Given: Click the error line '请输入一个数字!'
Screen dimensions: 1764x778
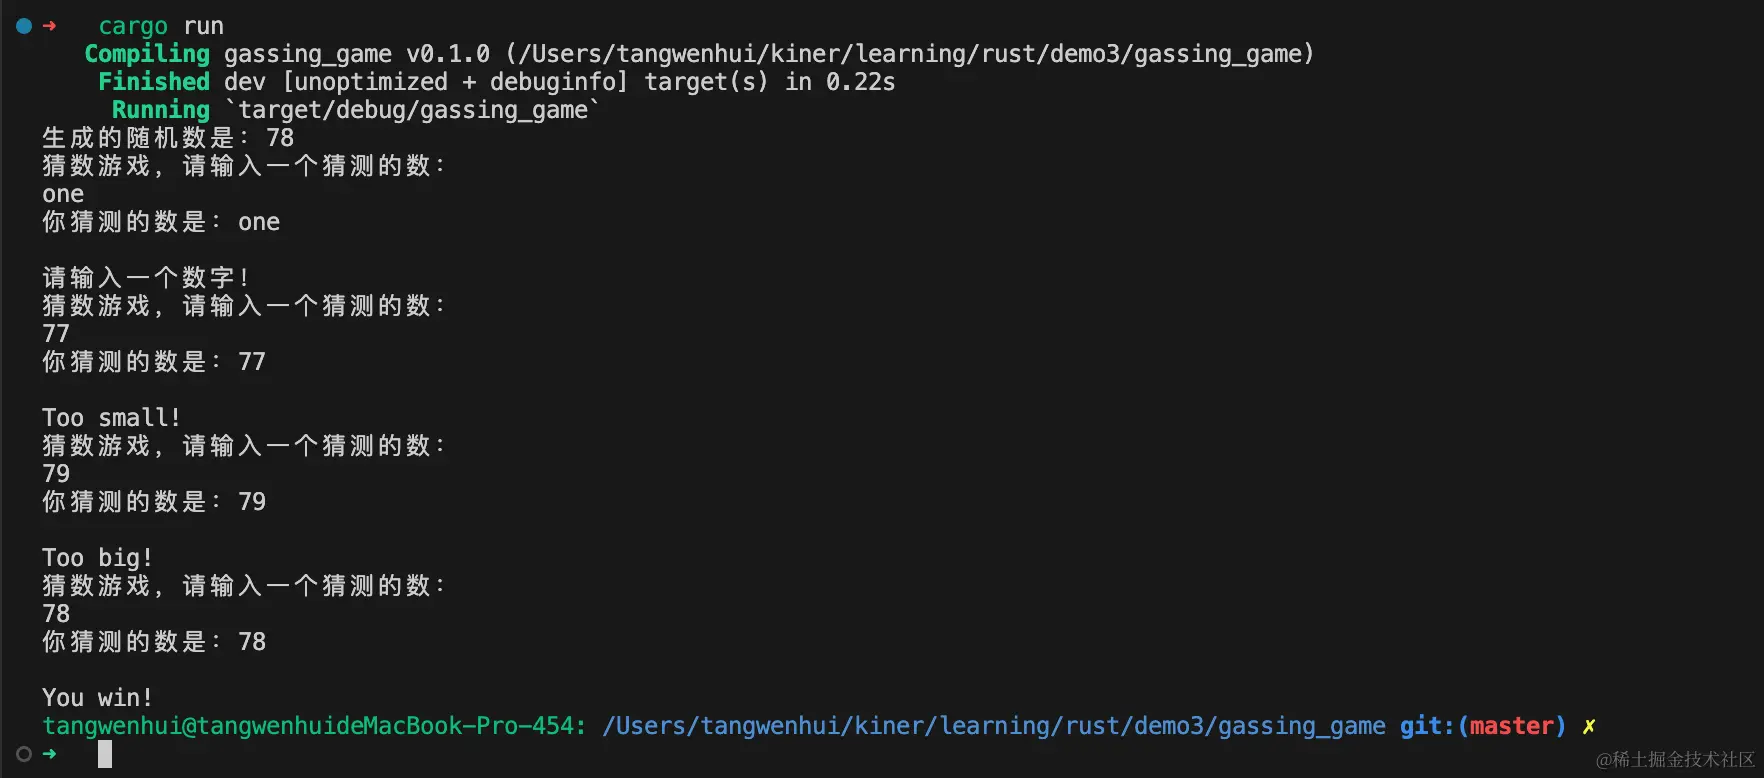Looking at the screenshot, I should pyautogui.click(x=146, y=278).
